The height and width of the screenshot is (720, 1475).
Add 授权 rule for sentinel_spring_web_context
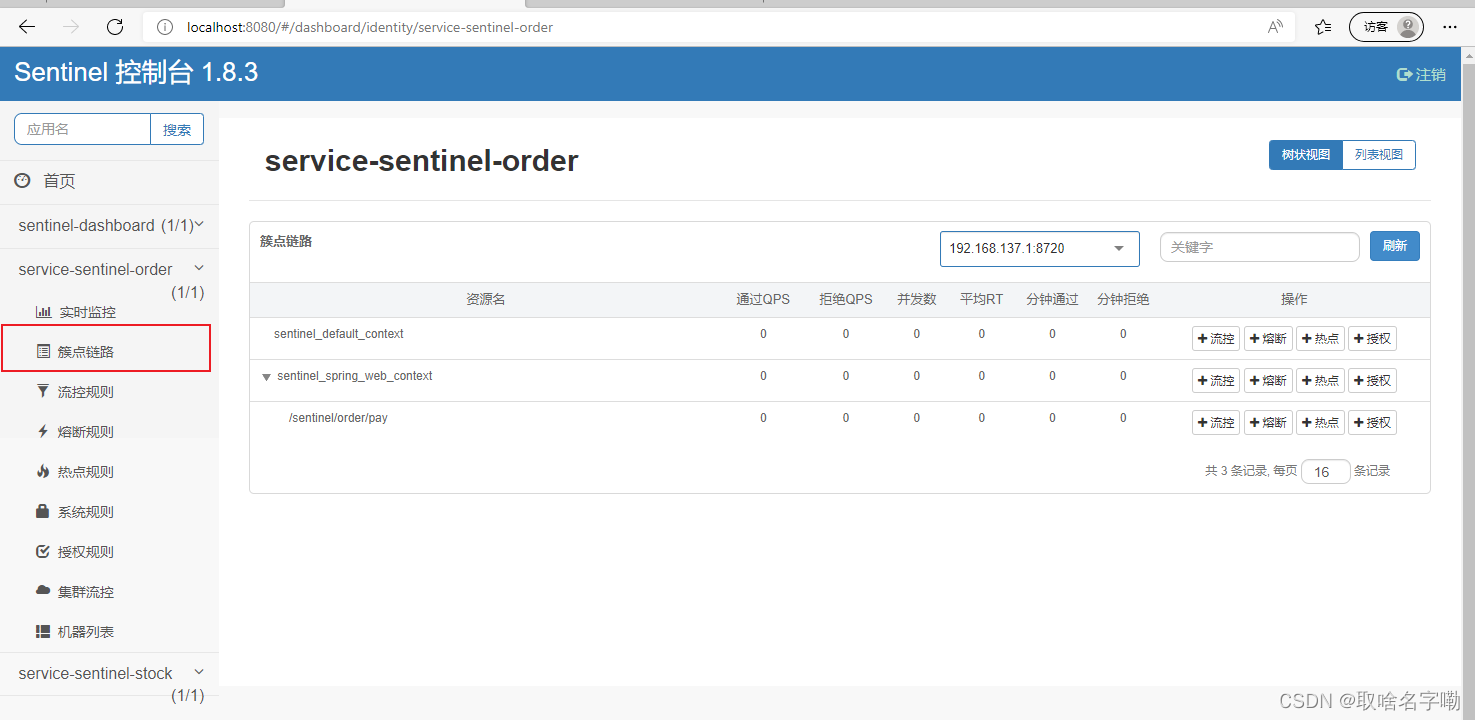point(1372,381)
